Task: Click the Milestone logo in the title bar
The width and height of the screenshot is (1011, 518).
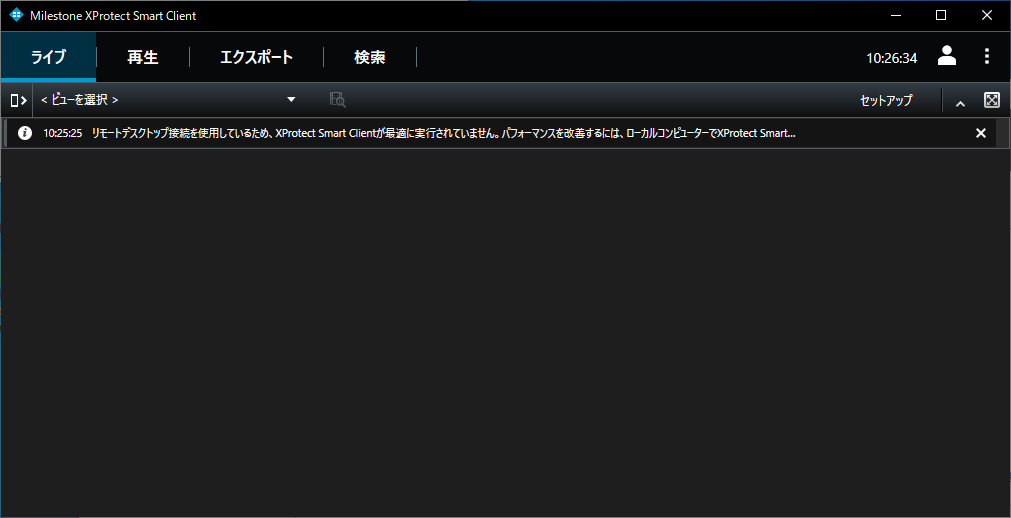Action: point(16,15)
